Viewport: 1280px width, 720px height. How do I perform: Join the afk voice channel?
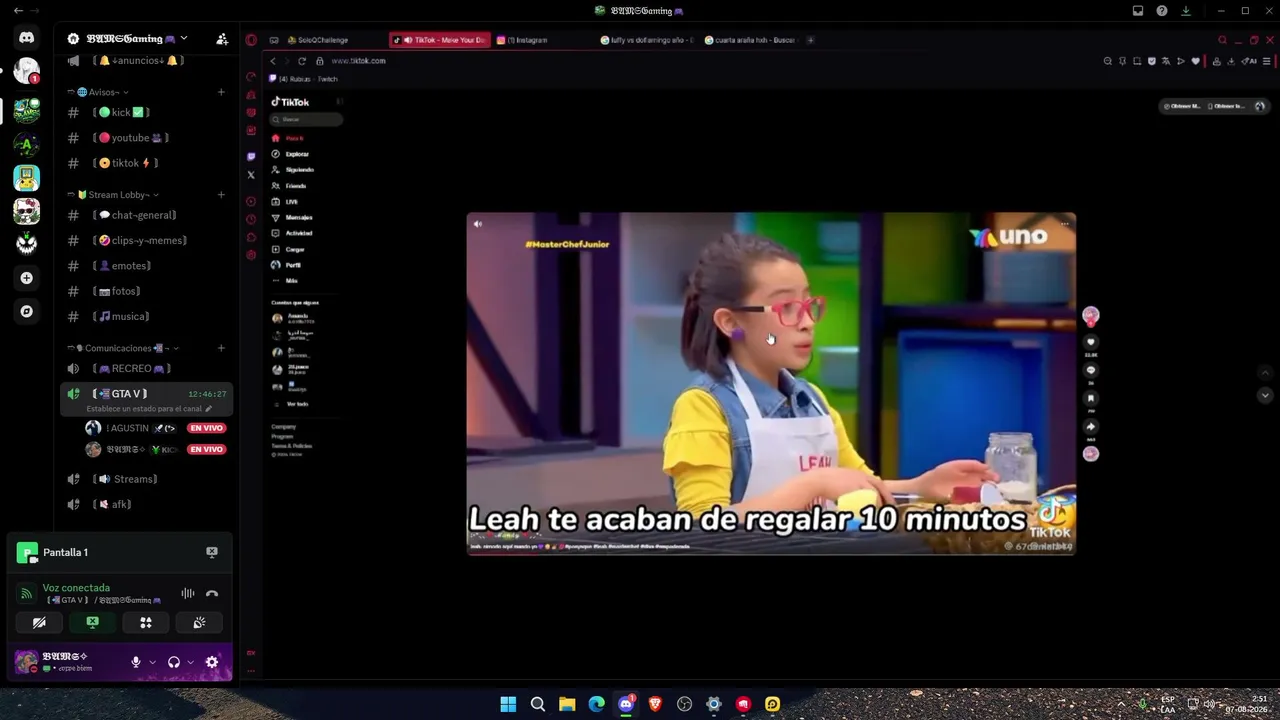point(147,505)
